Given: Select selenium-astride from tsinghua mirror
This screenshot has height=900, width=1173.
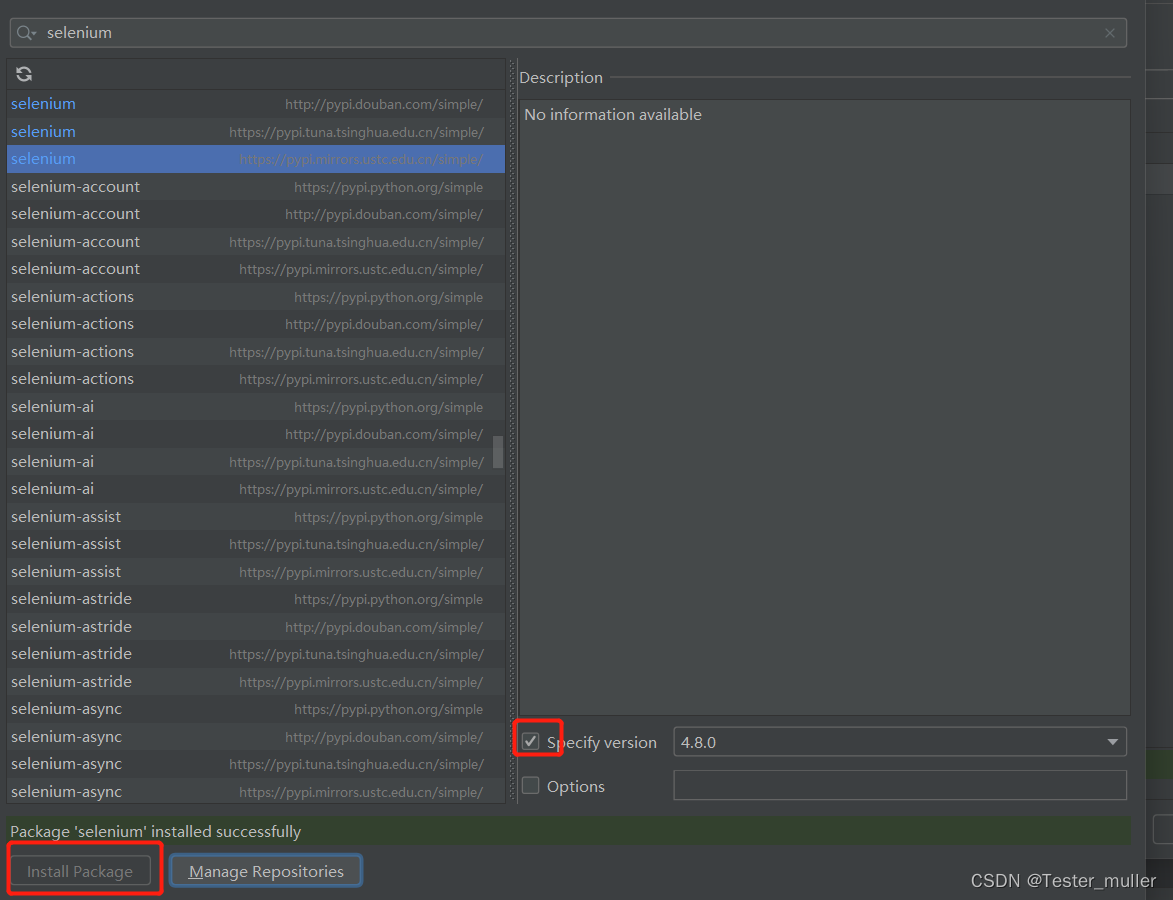Looking at the screenshot, I should click(x=256, y=654).
